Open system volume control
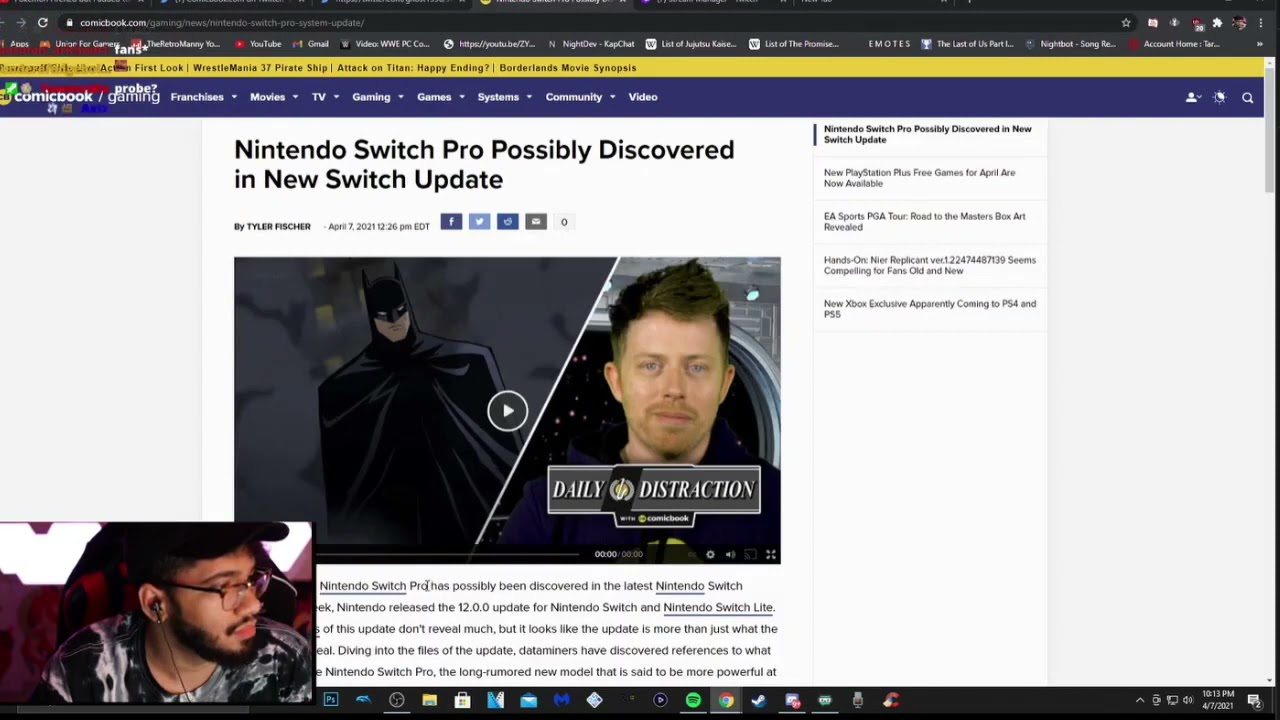 (x=1188, y=700)
